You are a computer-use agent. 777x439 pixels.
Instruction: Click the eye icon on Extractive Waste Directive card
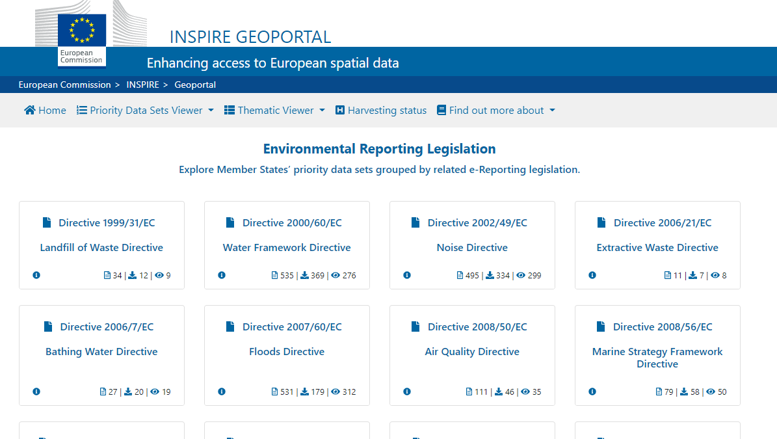715,275
